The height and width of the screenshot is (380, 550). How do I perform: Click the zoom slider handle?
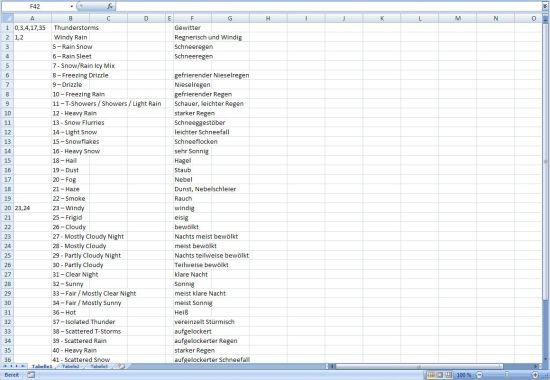pos(507,375)
